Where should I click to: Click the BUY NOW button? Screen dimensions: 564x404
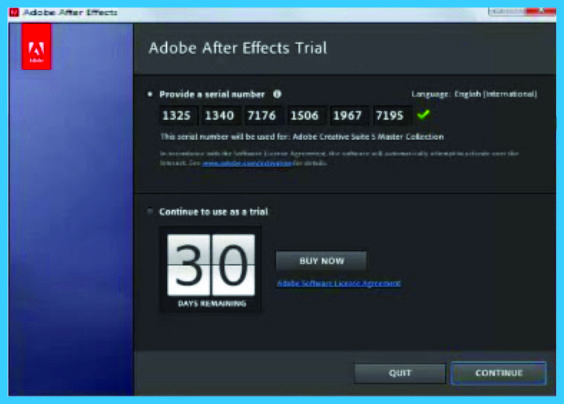321,261
